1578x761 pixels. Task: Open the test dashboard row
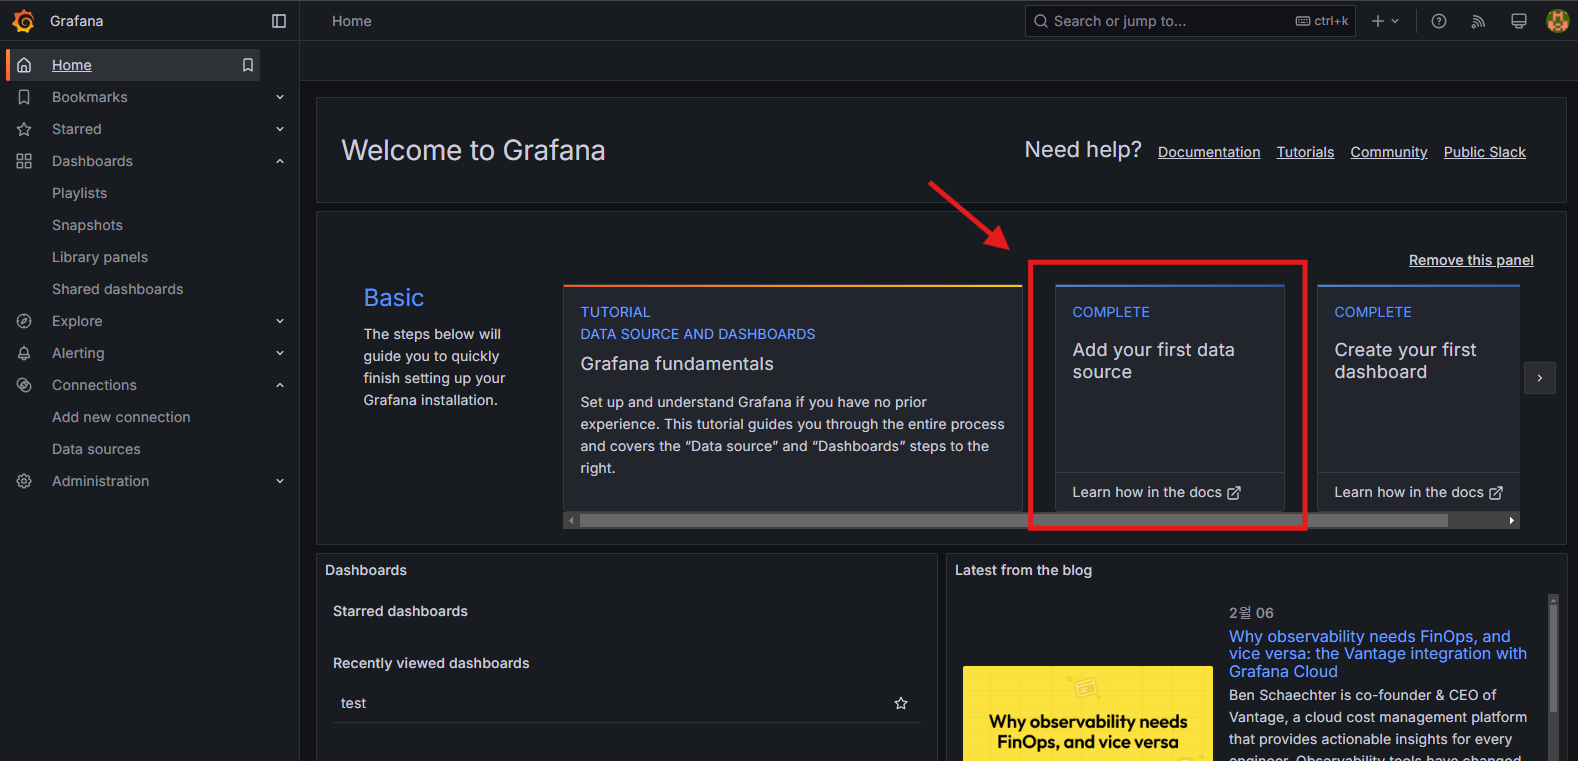627,703
